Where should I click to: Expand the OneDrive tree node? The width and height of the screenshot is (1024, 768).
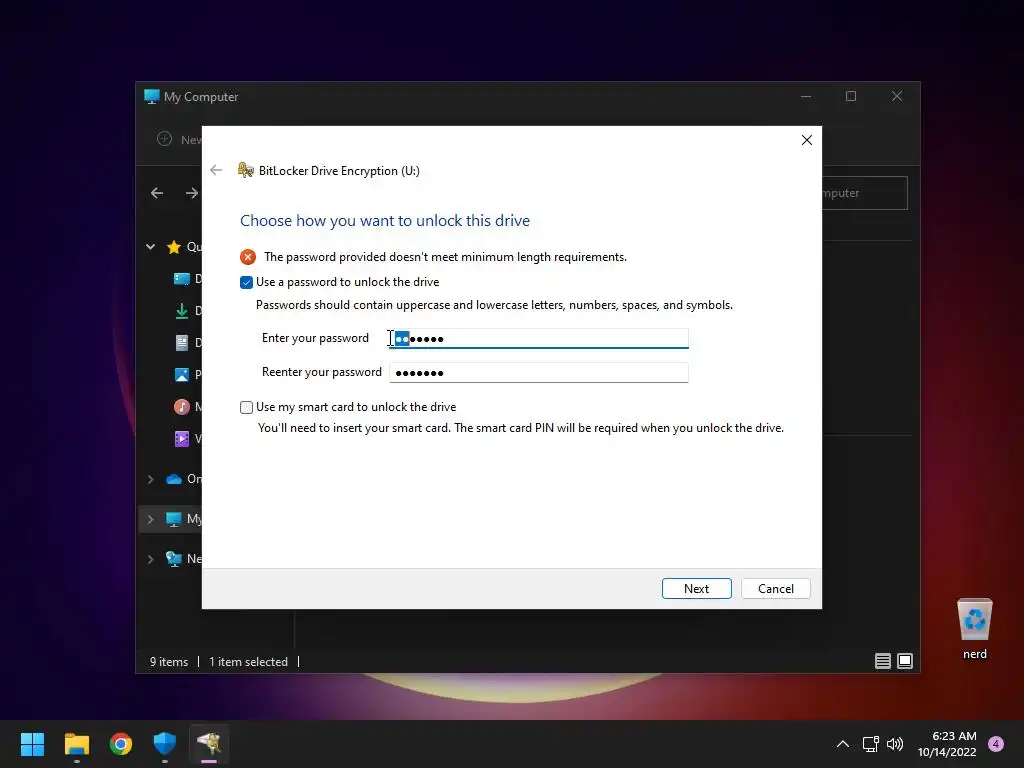(150, 479)
